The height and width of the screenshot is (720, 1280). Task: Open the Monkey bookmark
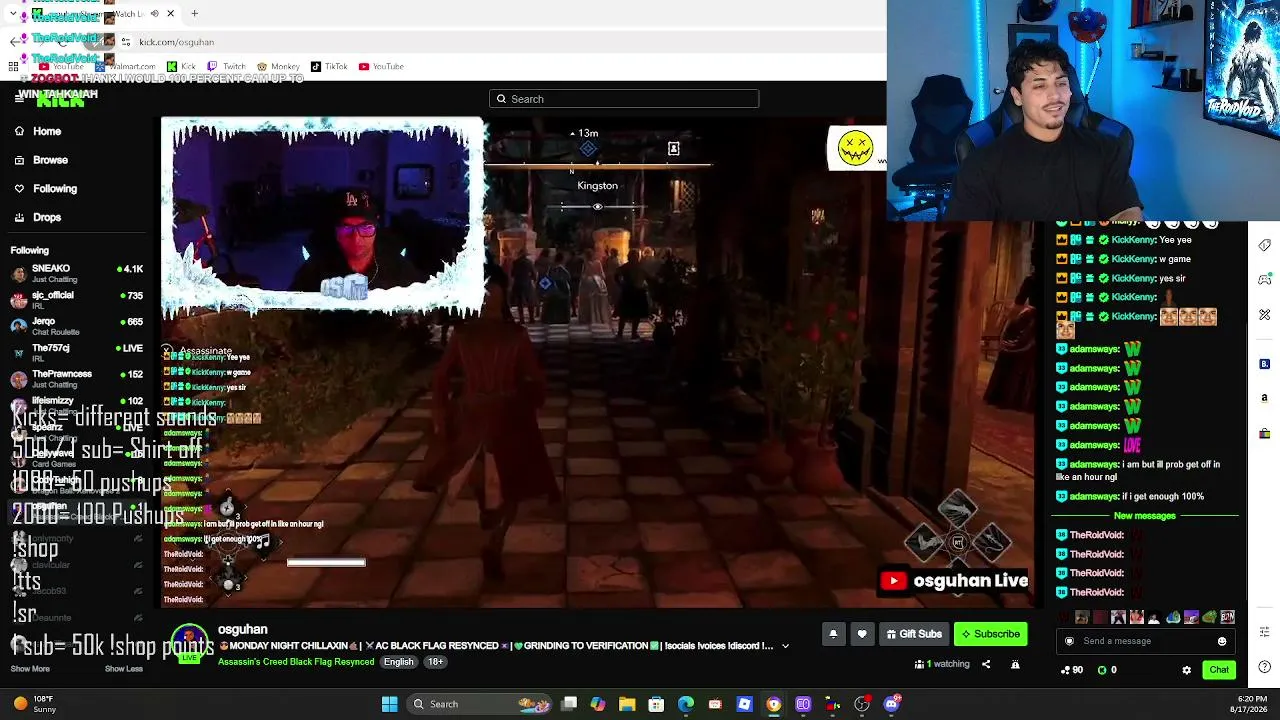pos(278,67)
